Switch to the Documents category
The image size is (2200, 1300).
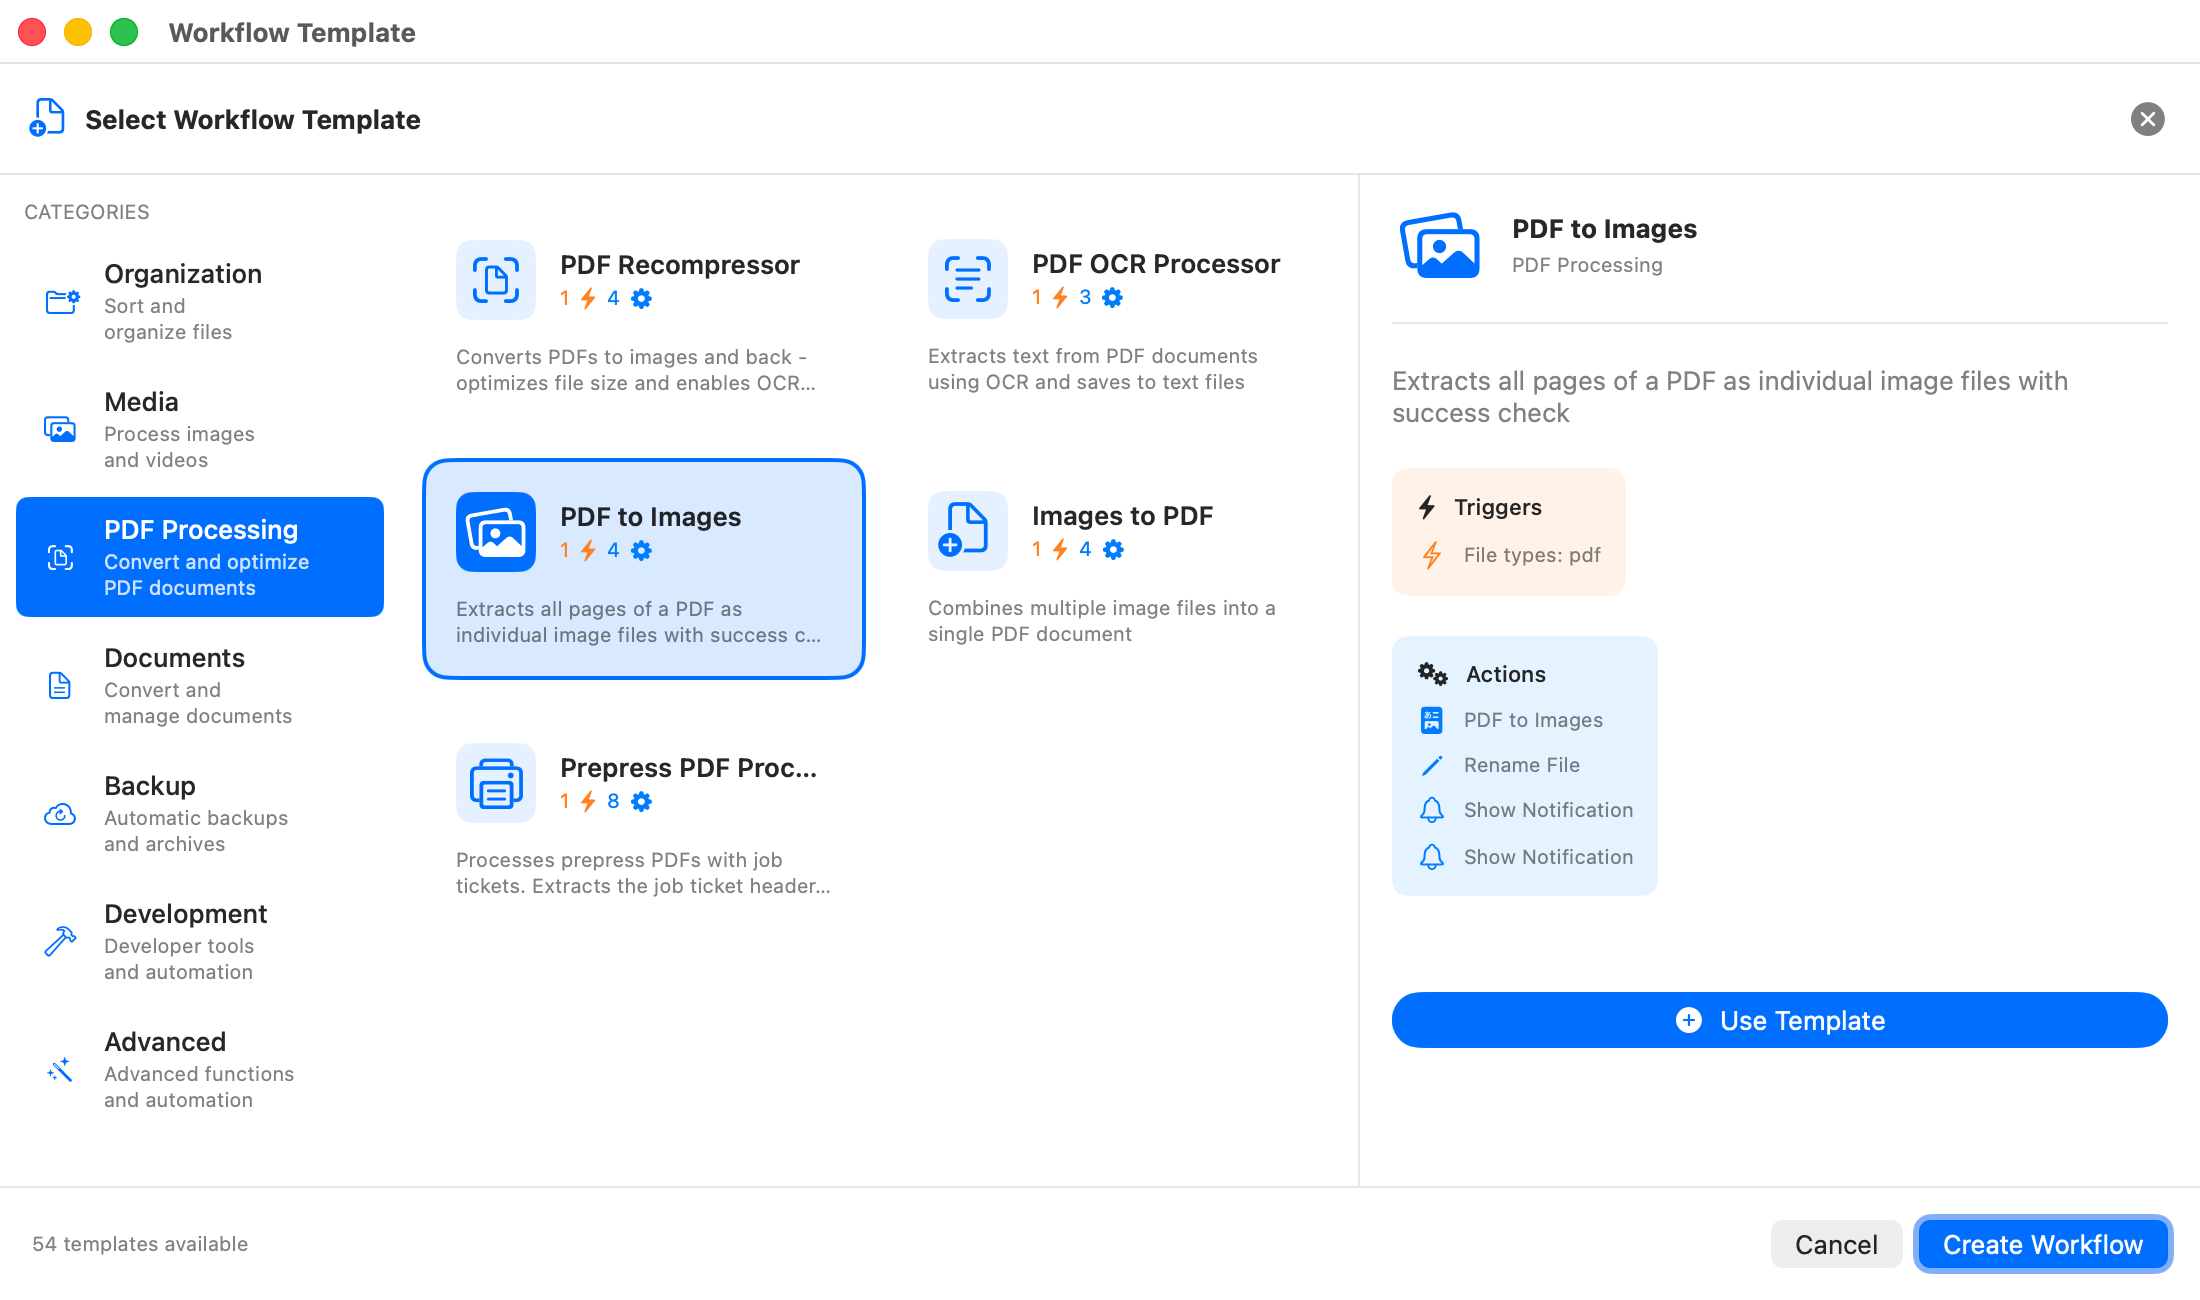pos(200,685)
